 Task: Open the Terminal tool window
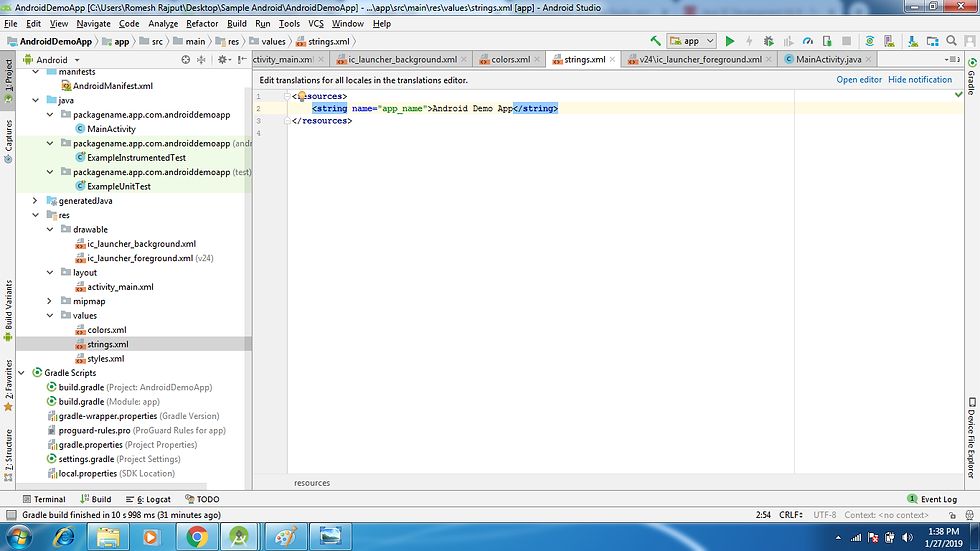point(44,499)
